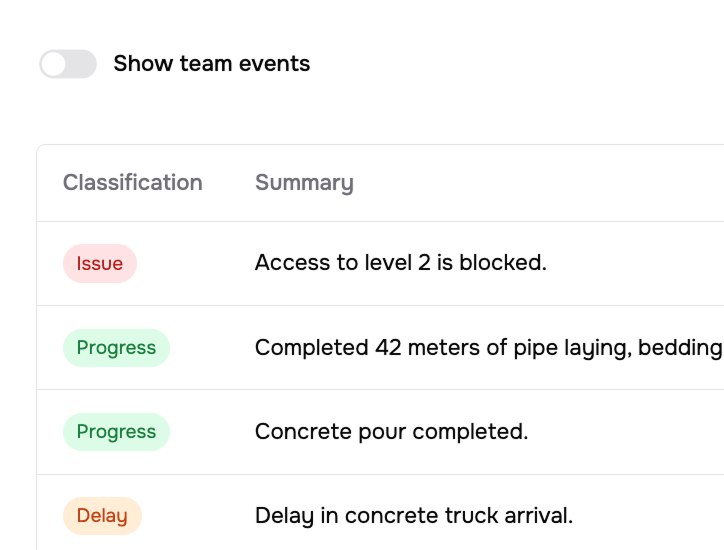Click the word "Completed" starting the pipe laying summary
The image size is (724, 550).
311,348
